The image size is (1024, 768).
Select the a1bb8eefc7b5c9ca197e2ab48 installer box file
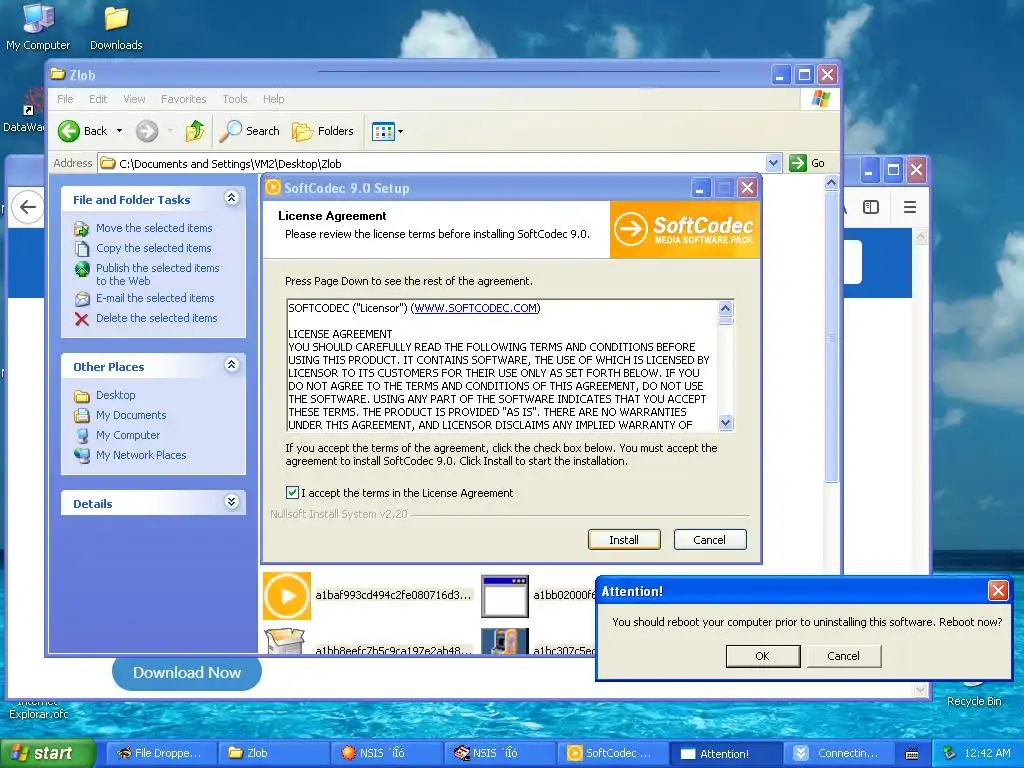click(284, 641)
